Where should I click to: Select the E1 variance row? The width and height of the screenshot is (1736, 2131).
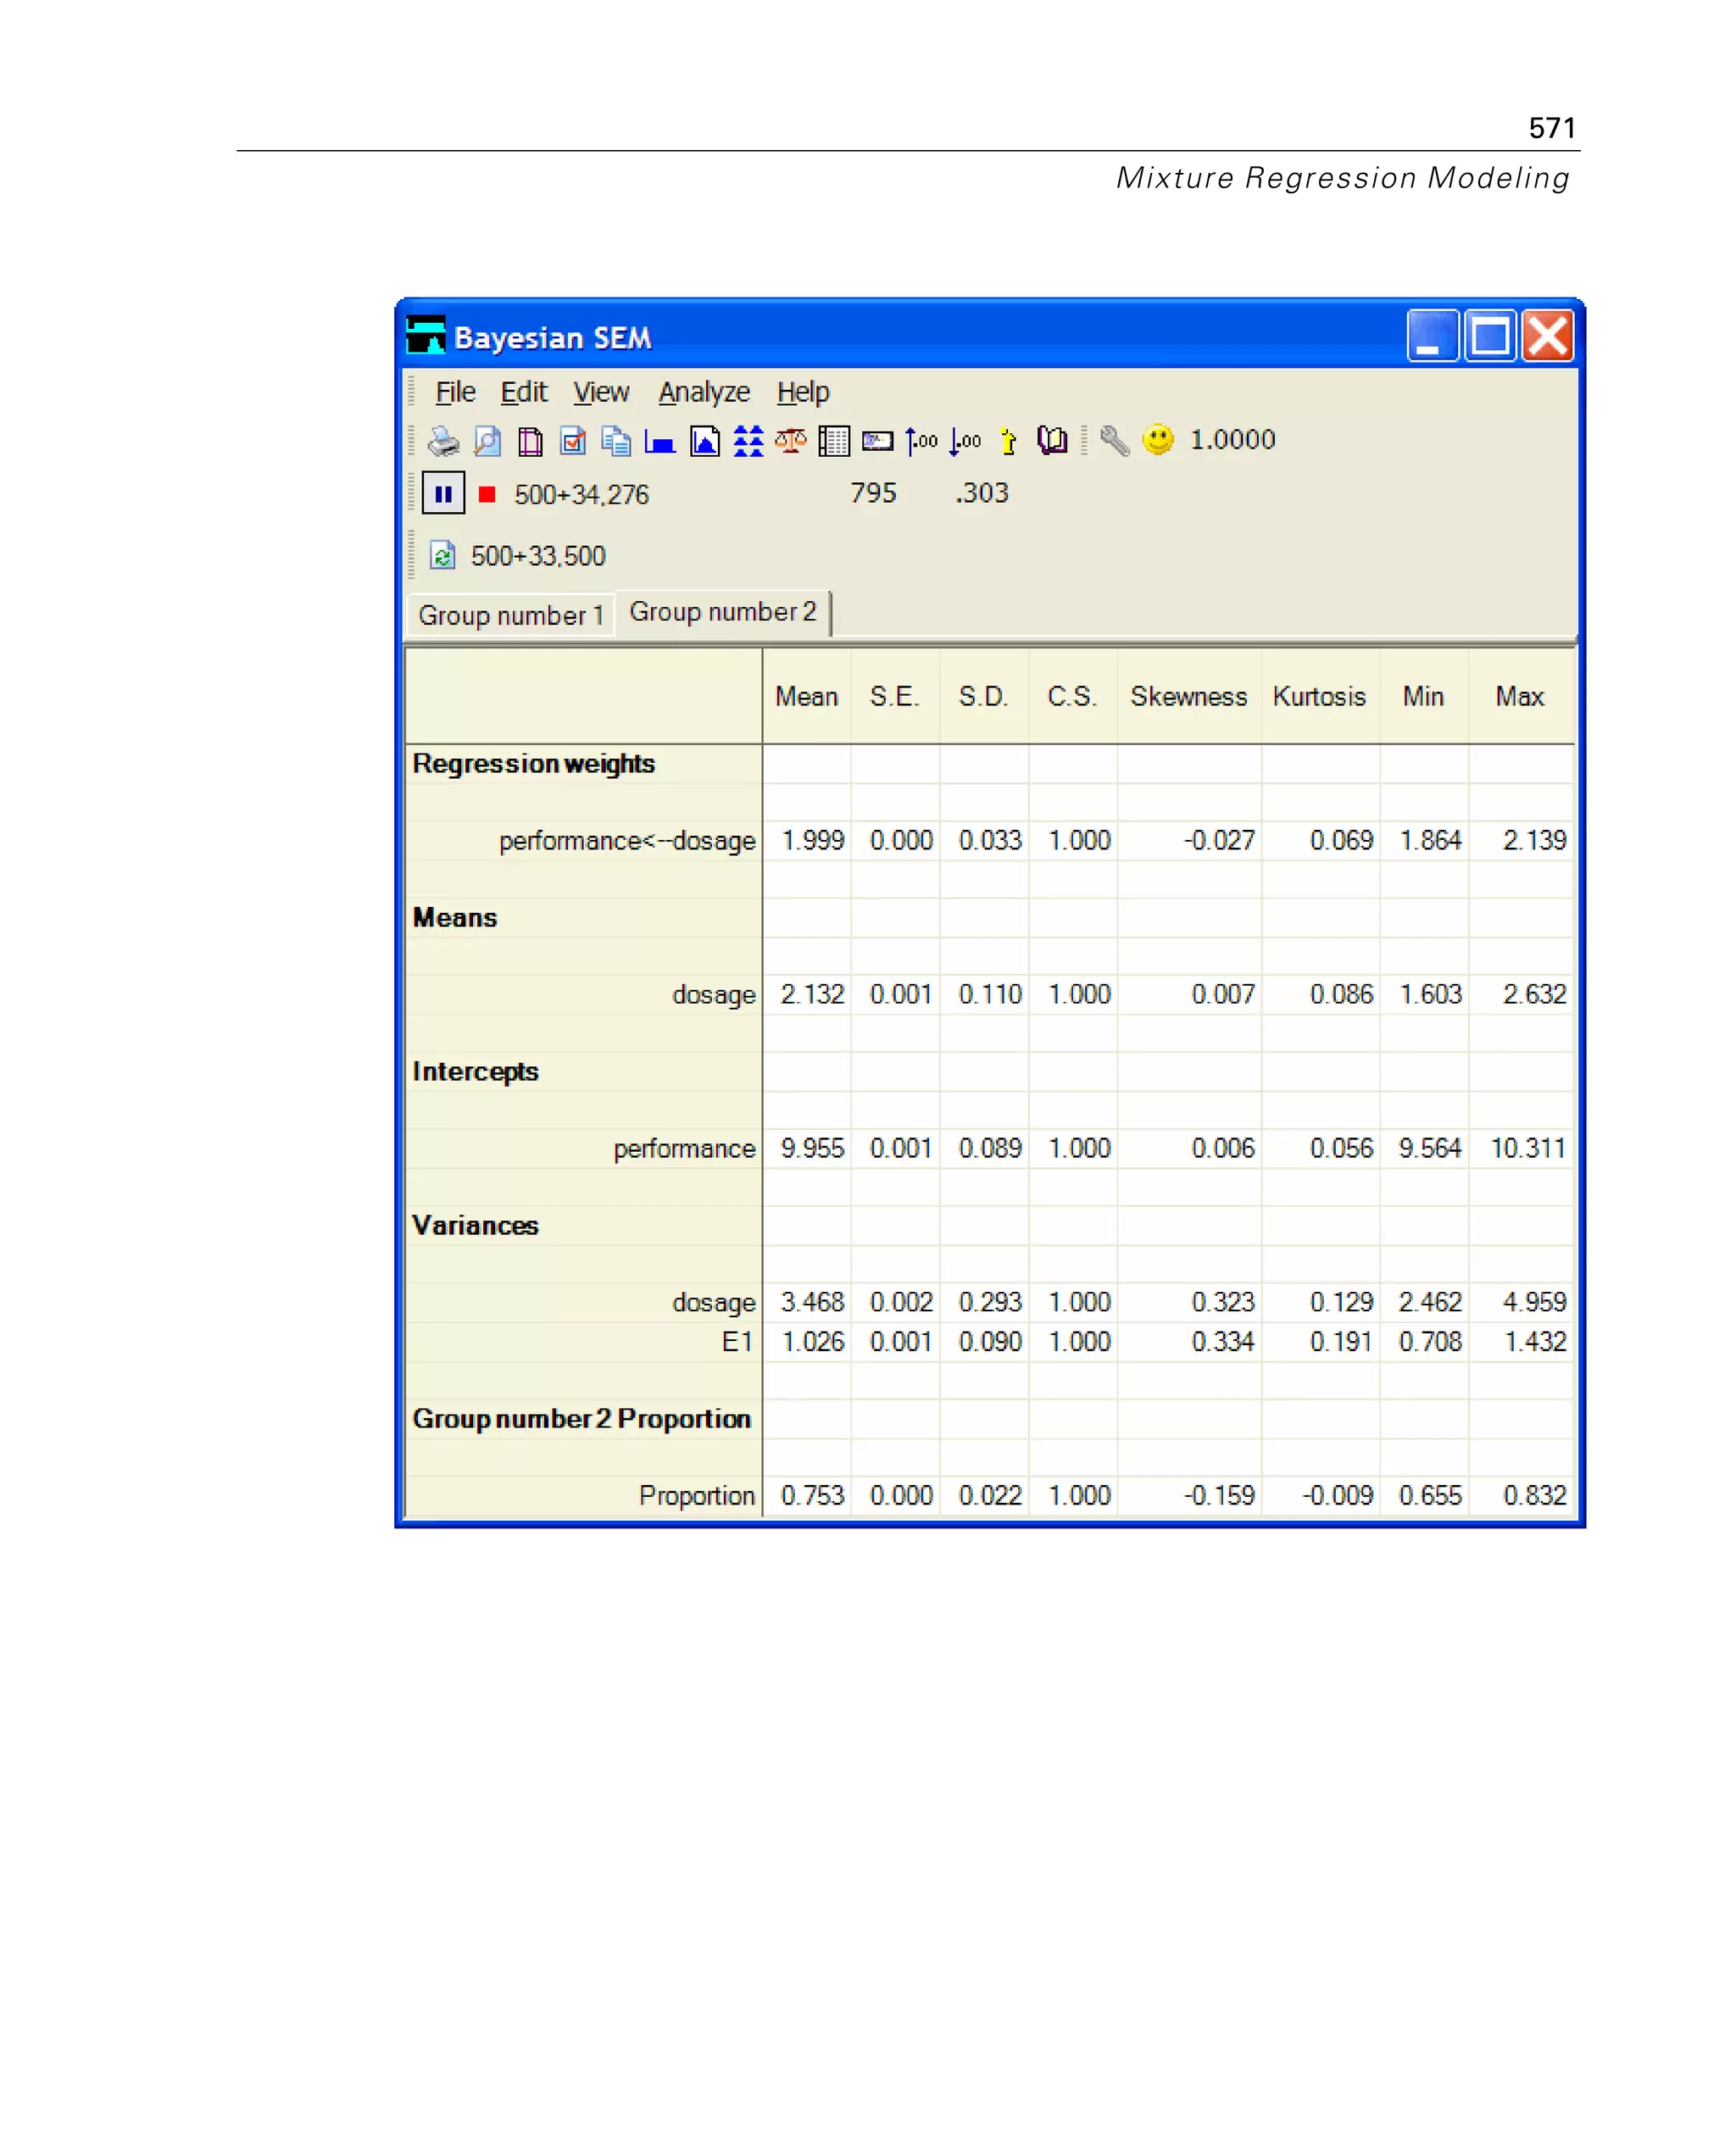click(x=737, y=1342)
